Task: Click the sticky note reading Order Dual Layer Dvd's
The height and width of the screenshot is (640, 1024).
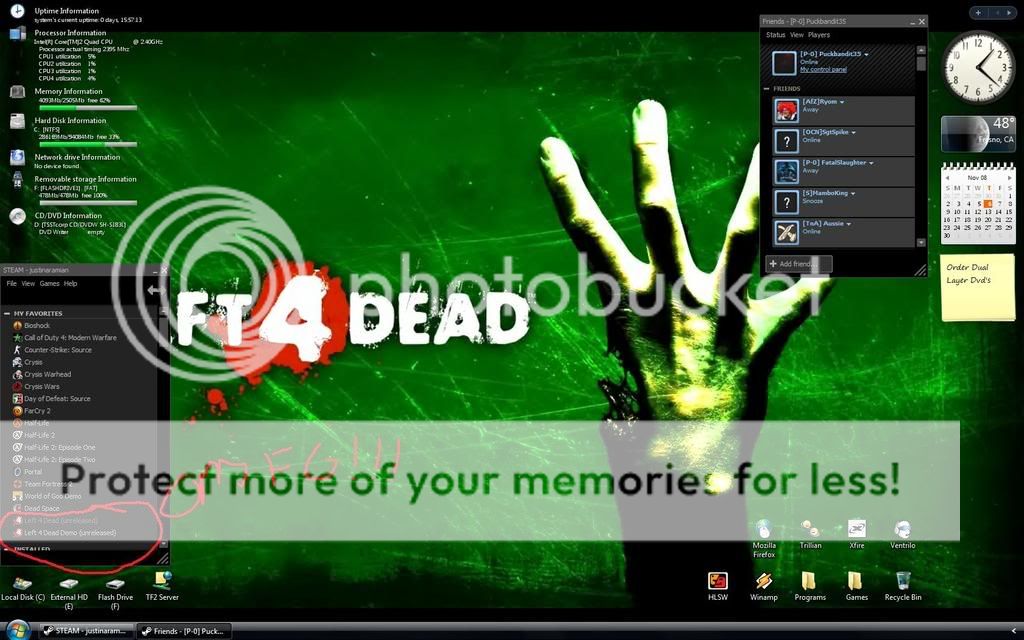Action: [x=978, y=287]
